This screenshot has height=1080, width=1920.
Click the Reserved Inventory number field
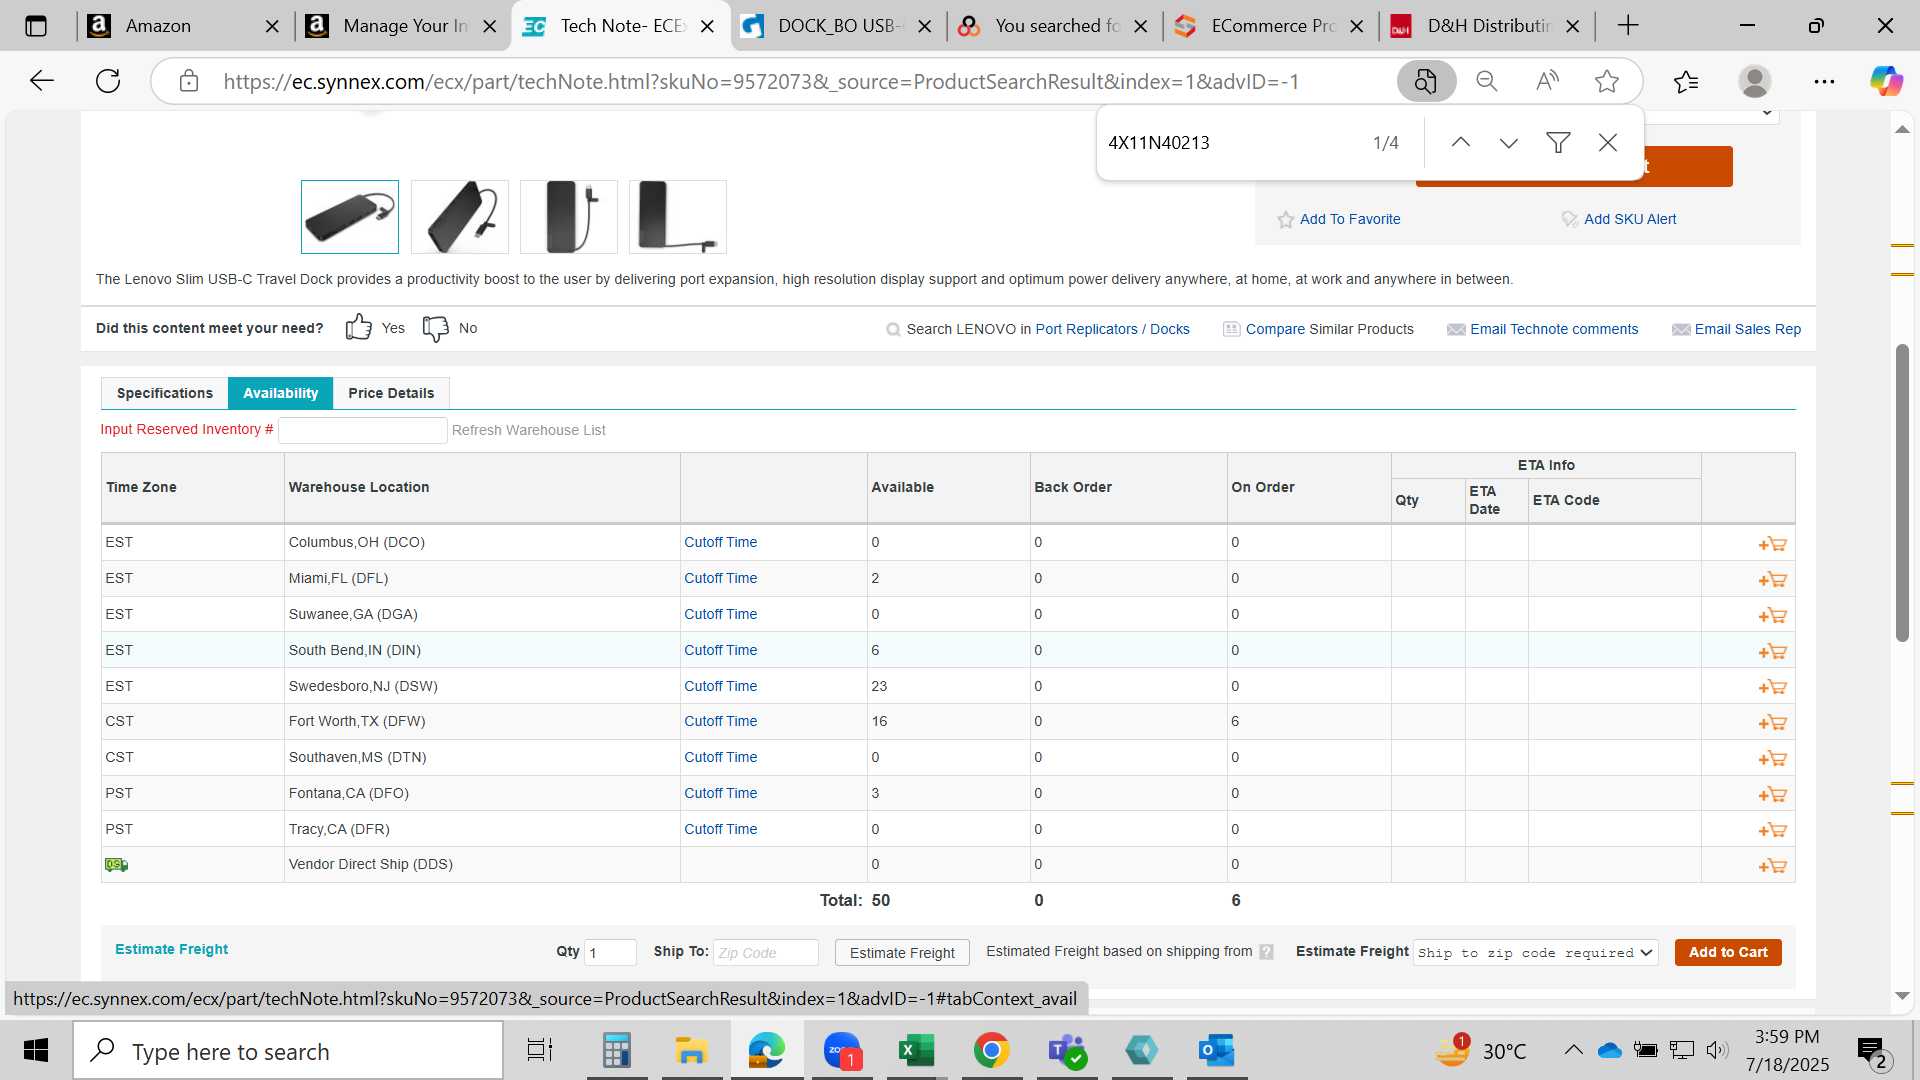pyautogui.click(x=362, y=430)
